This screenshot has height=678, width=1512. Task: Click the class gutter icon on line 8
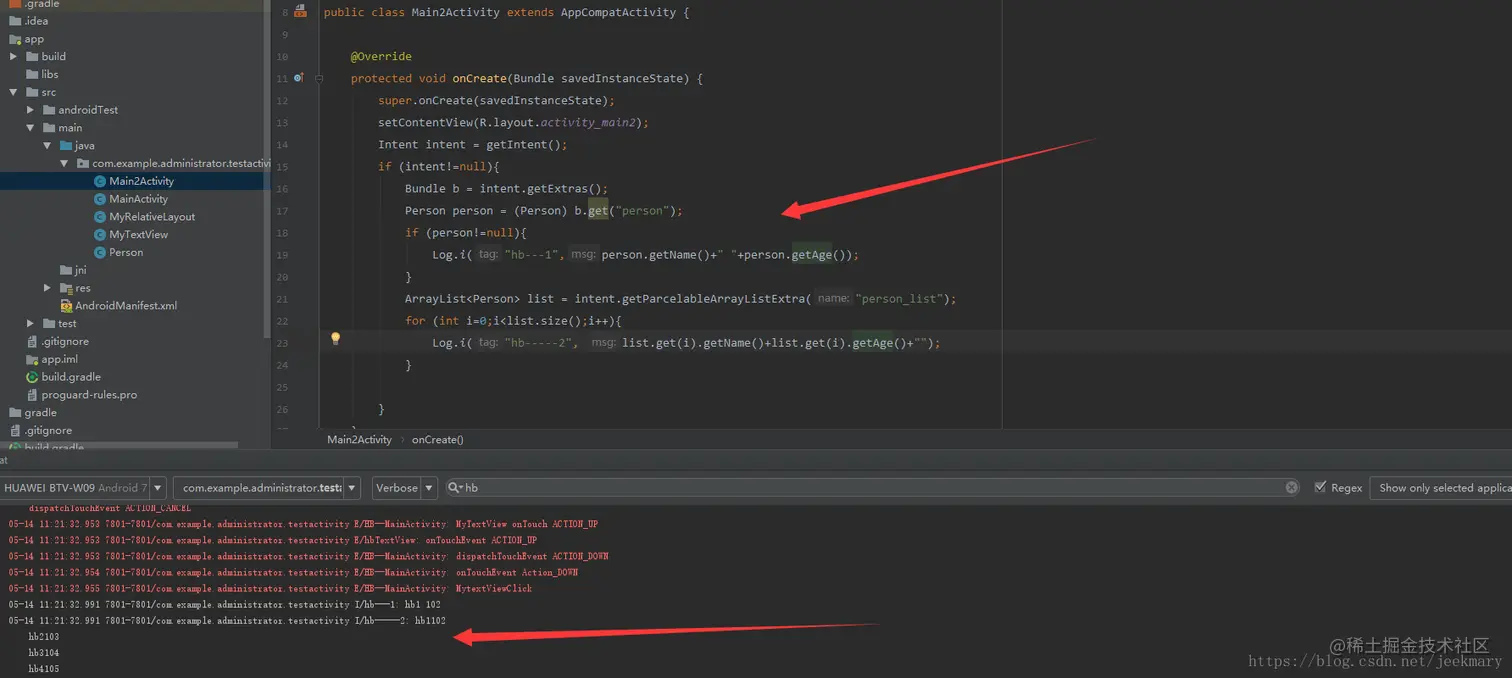pyautogui.click(x=300, y=12)
